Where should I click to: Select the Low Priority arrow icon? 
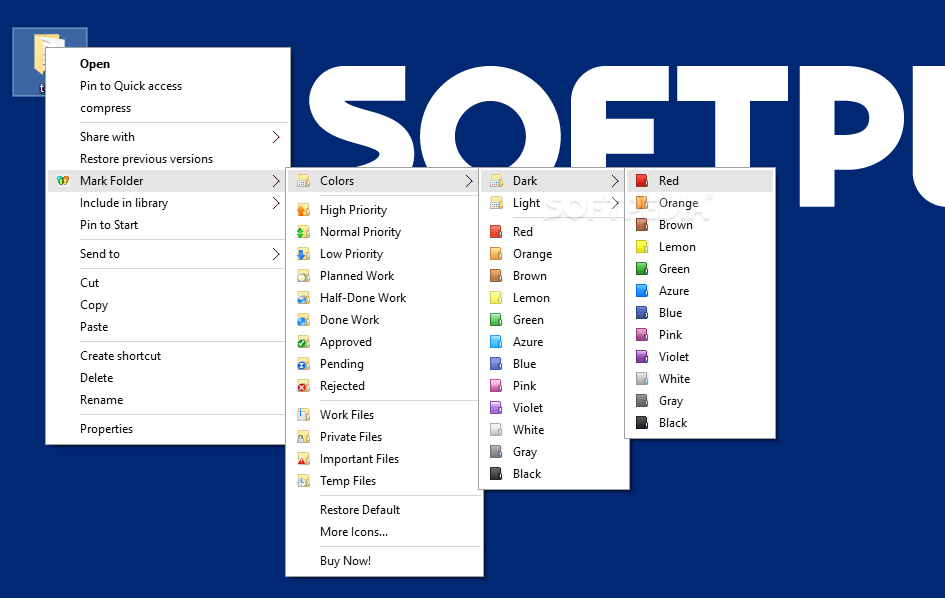click(x=302, y=254)
